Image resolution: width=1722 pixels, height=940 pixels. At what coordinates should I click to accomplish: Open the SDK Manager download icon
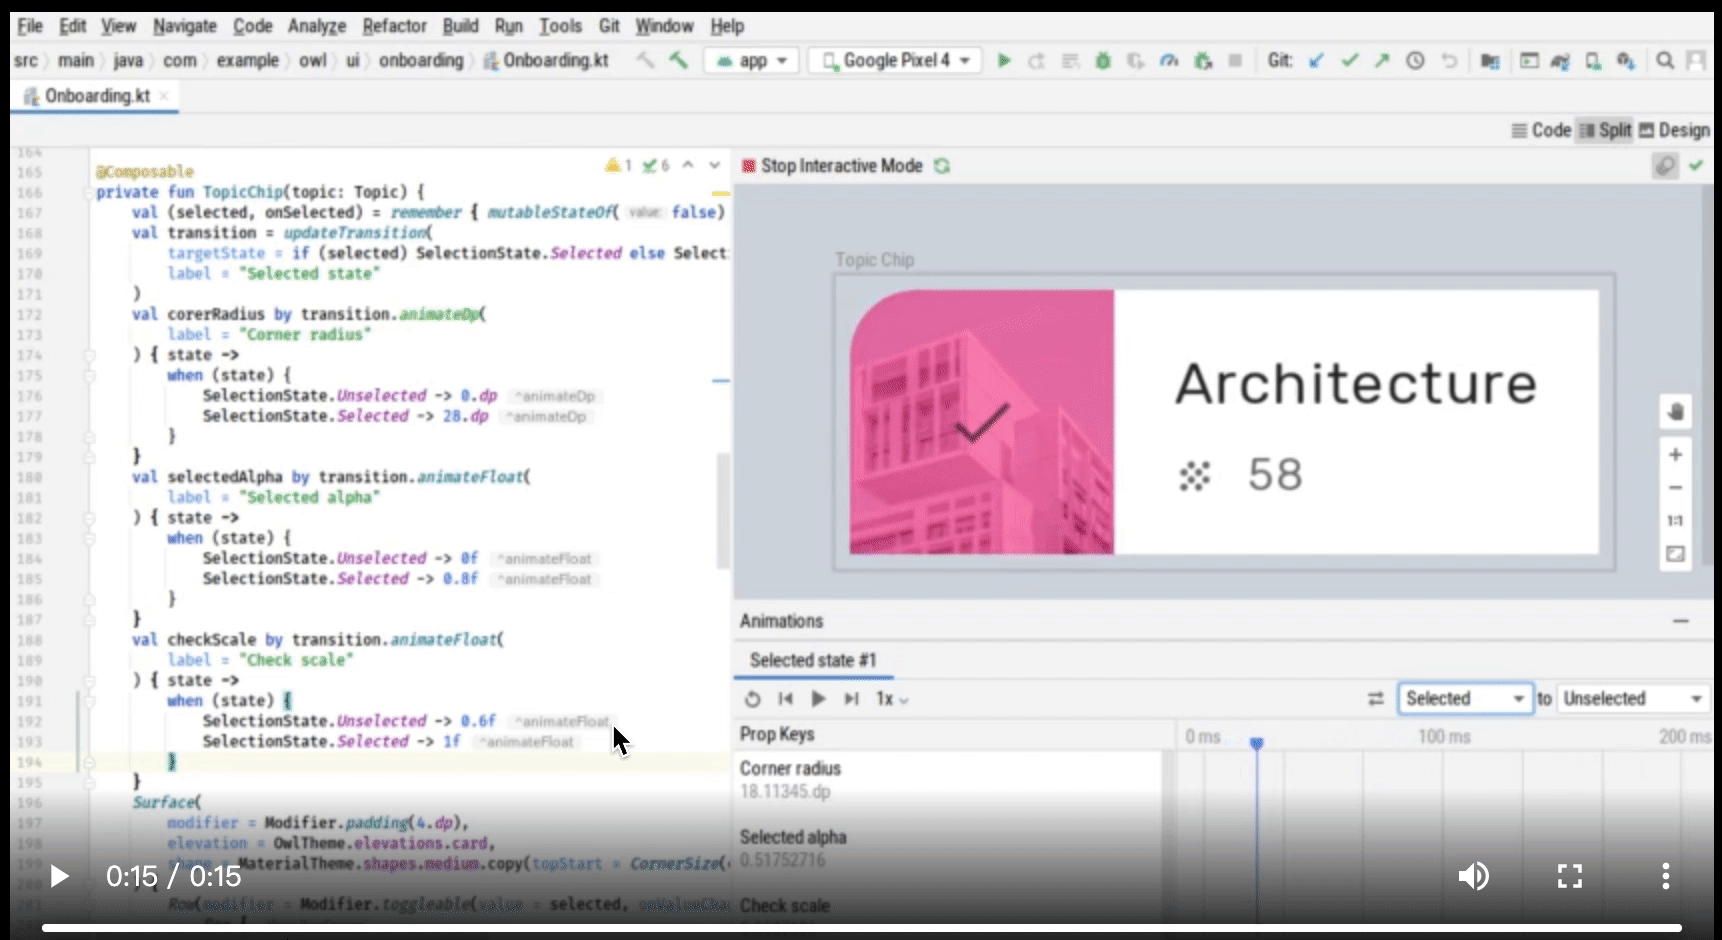(x=1626, y=61)
